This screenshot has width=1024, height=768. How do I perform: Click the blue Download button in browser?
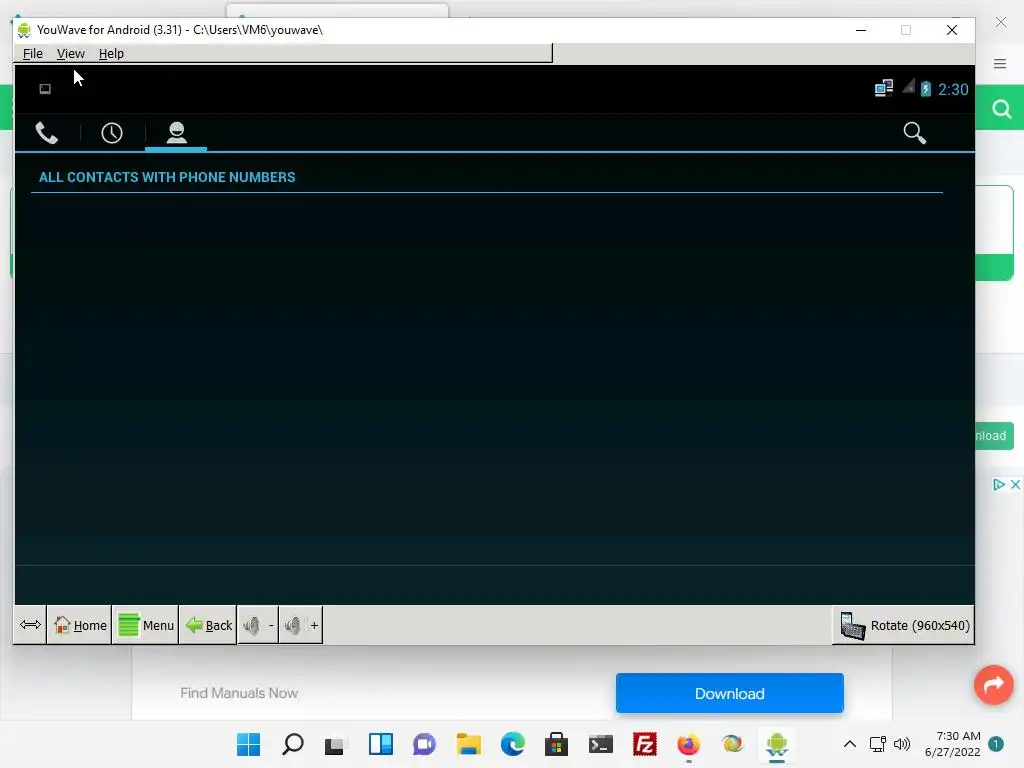[729, 694]
